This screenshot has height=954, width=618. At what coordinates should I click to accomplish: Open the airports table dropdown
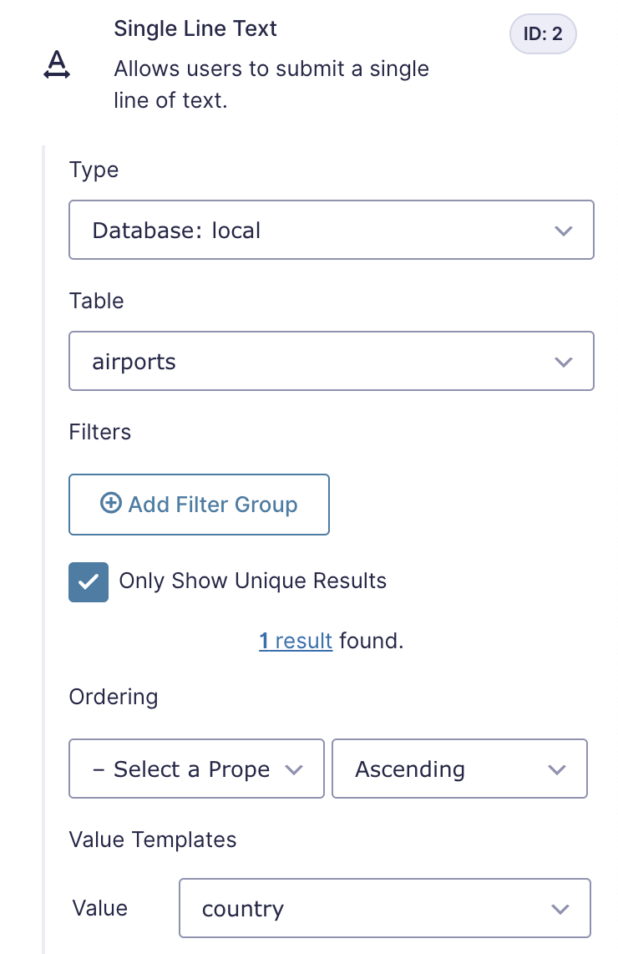click(331, 361)
